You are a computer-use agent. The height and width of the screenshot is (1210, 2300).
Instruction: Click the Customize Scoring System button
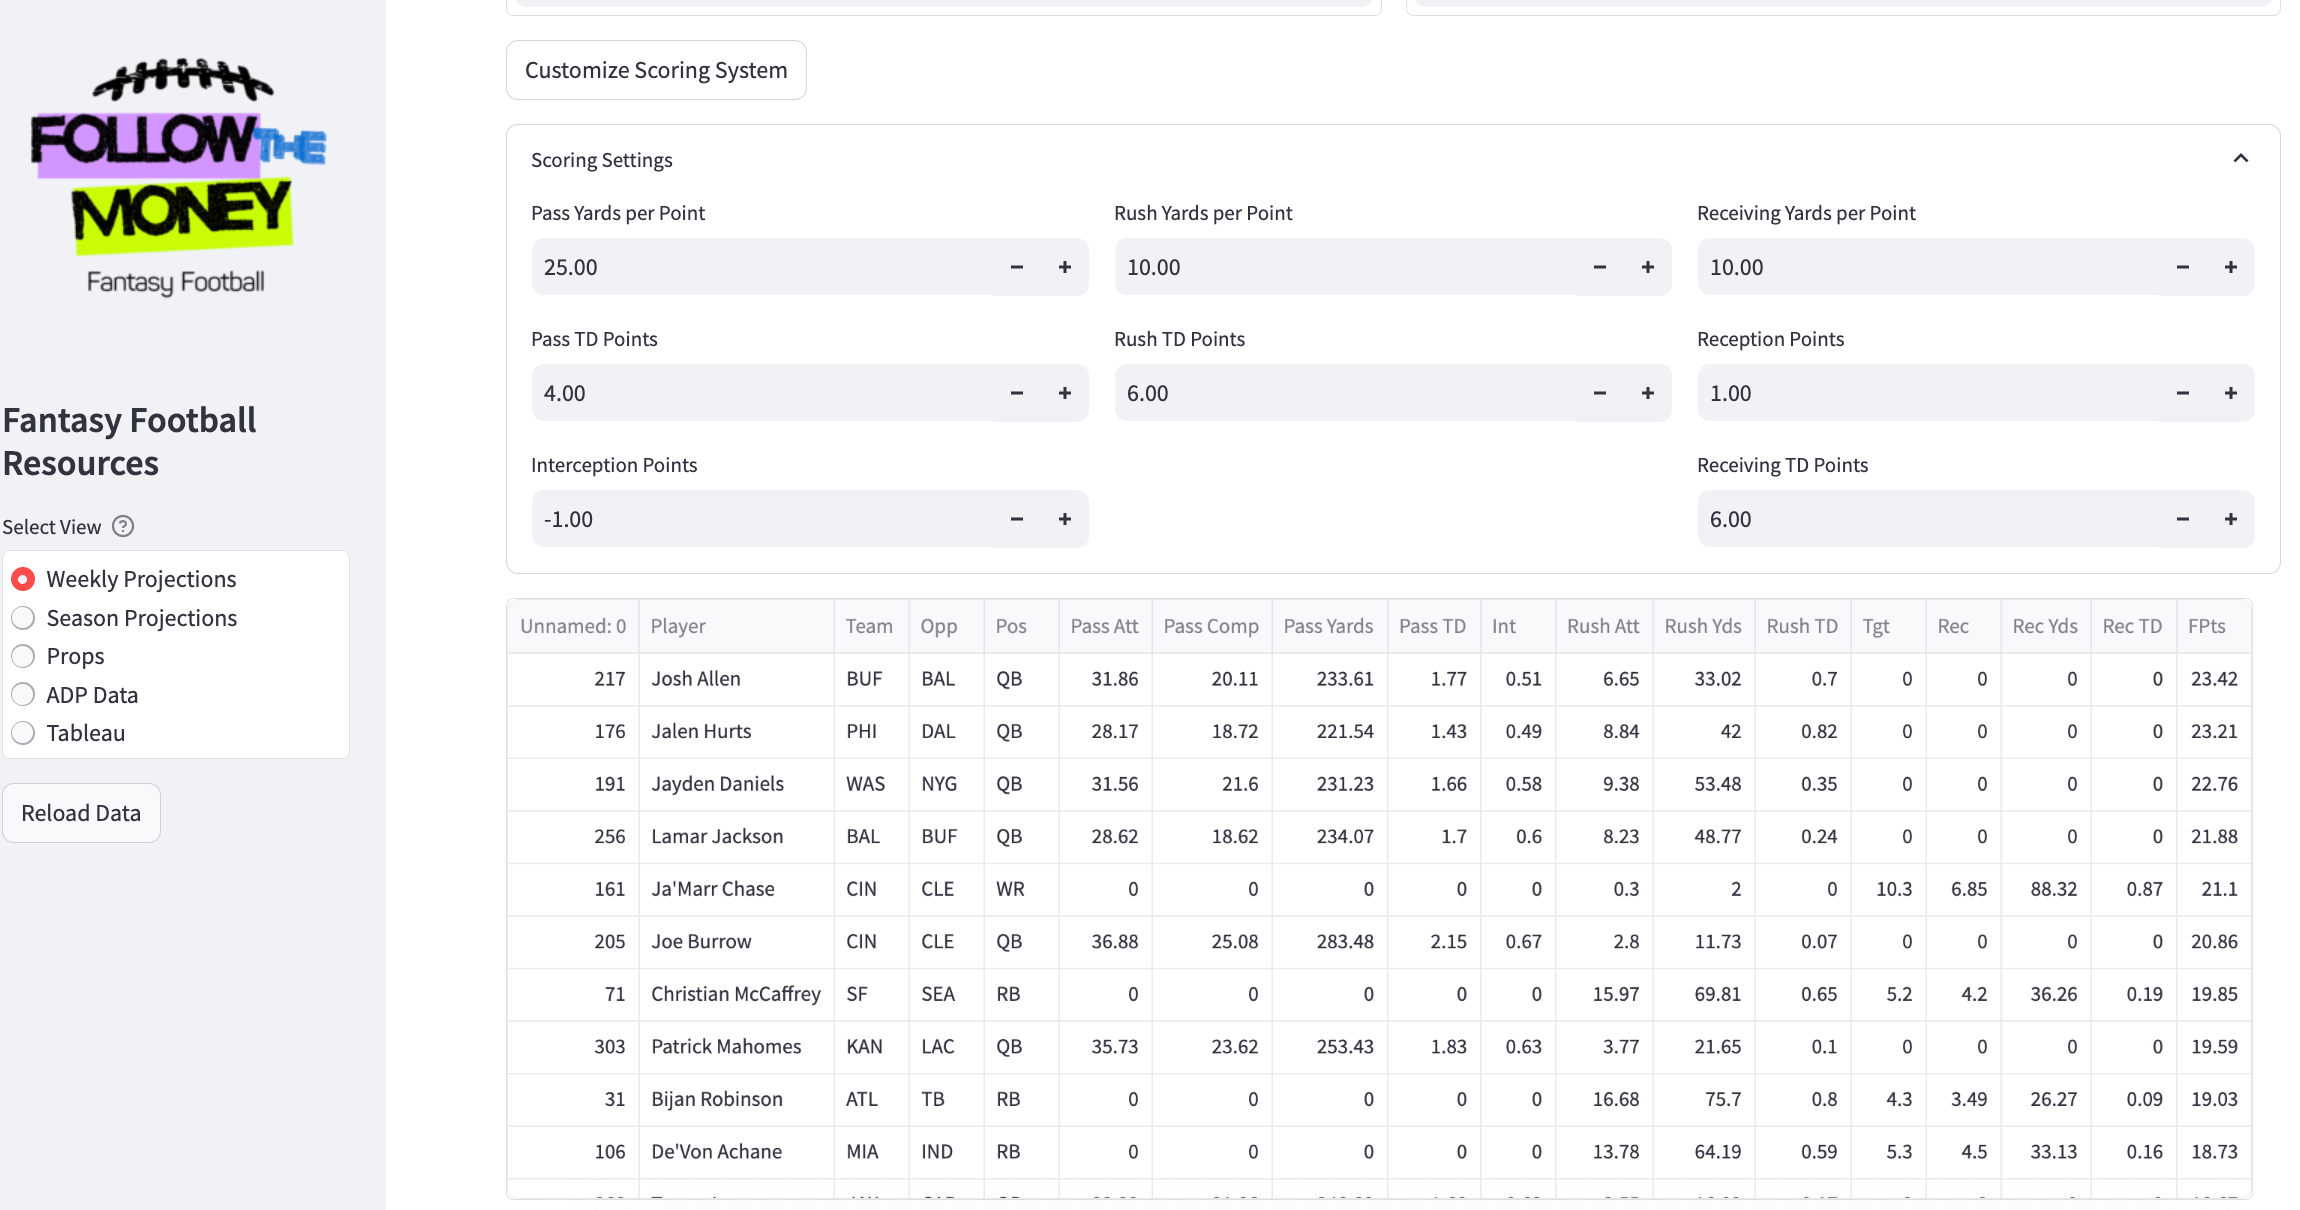(x=656, y=70)
